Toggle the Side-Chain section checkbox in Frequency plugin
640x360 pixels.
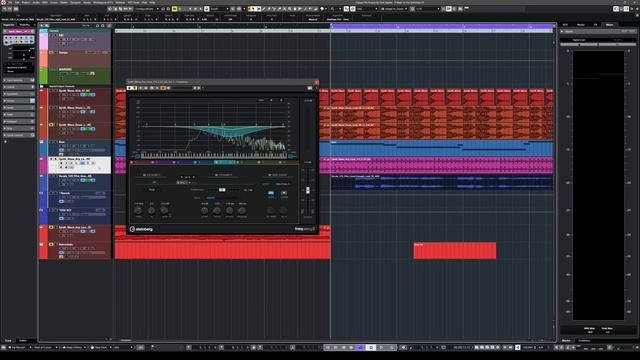pos(269,175)
